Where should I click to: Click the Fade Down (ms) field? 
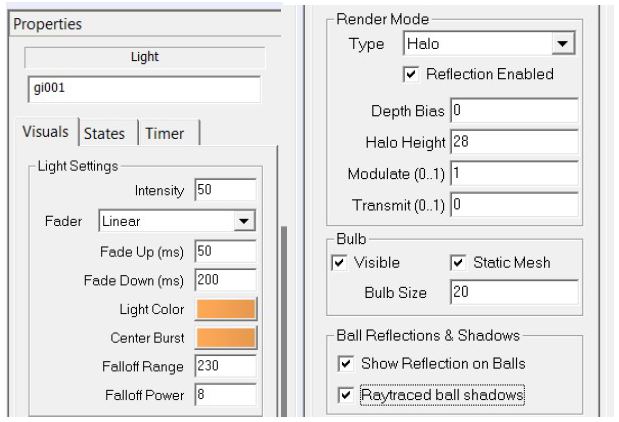[225, 280]
